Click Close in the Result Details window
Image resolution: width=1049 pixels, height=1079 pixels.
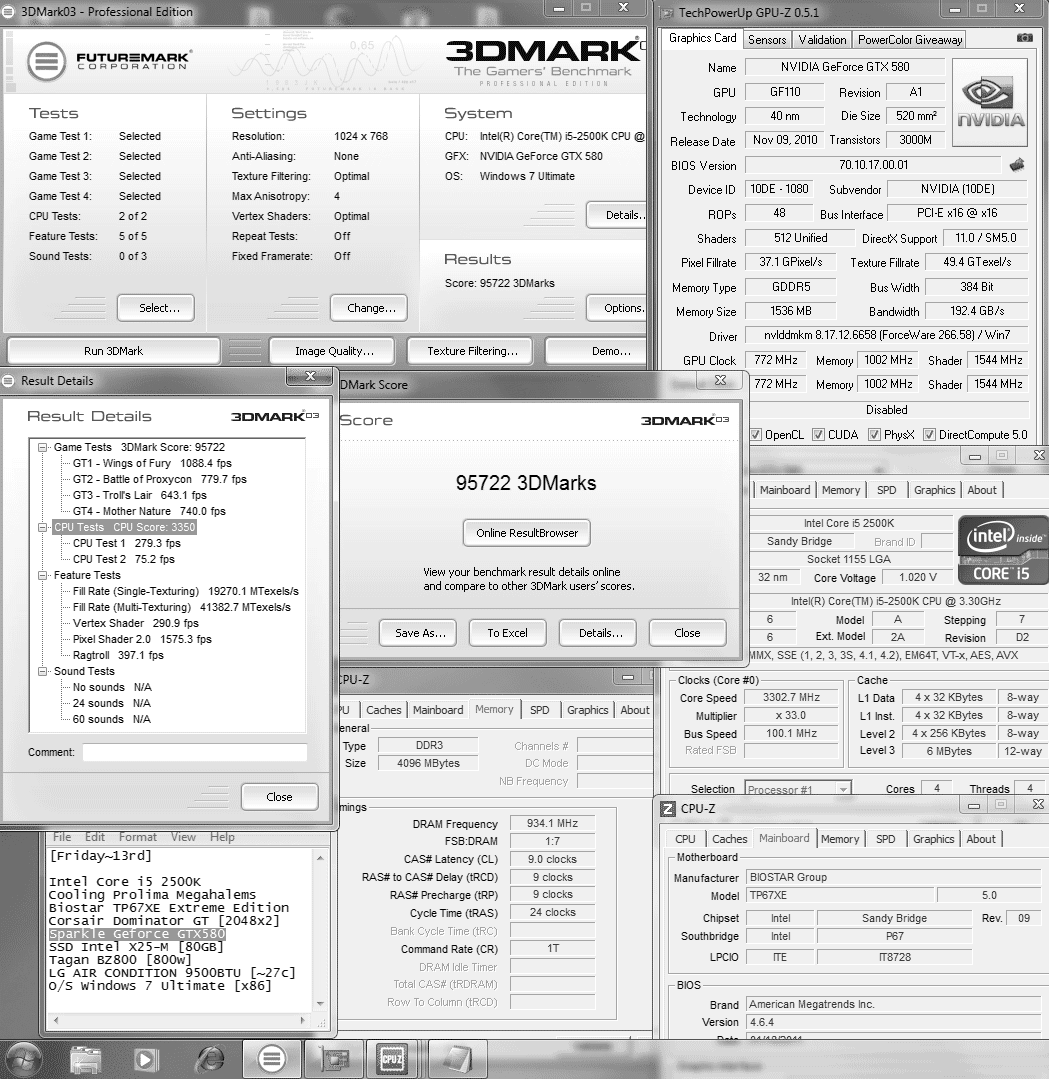[x=279, y=797]
